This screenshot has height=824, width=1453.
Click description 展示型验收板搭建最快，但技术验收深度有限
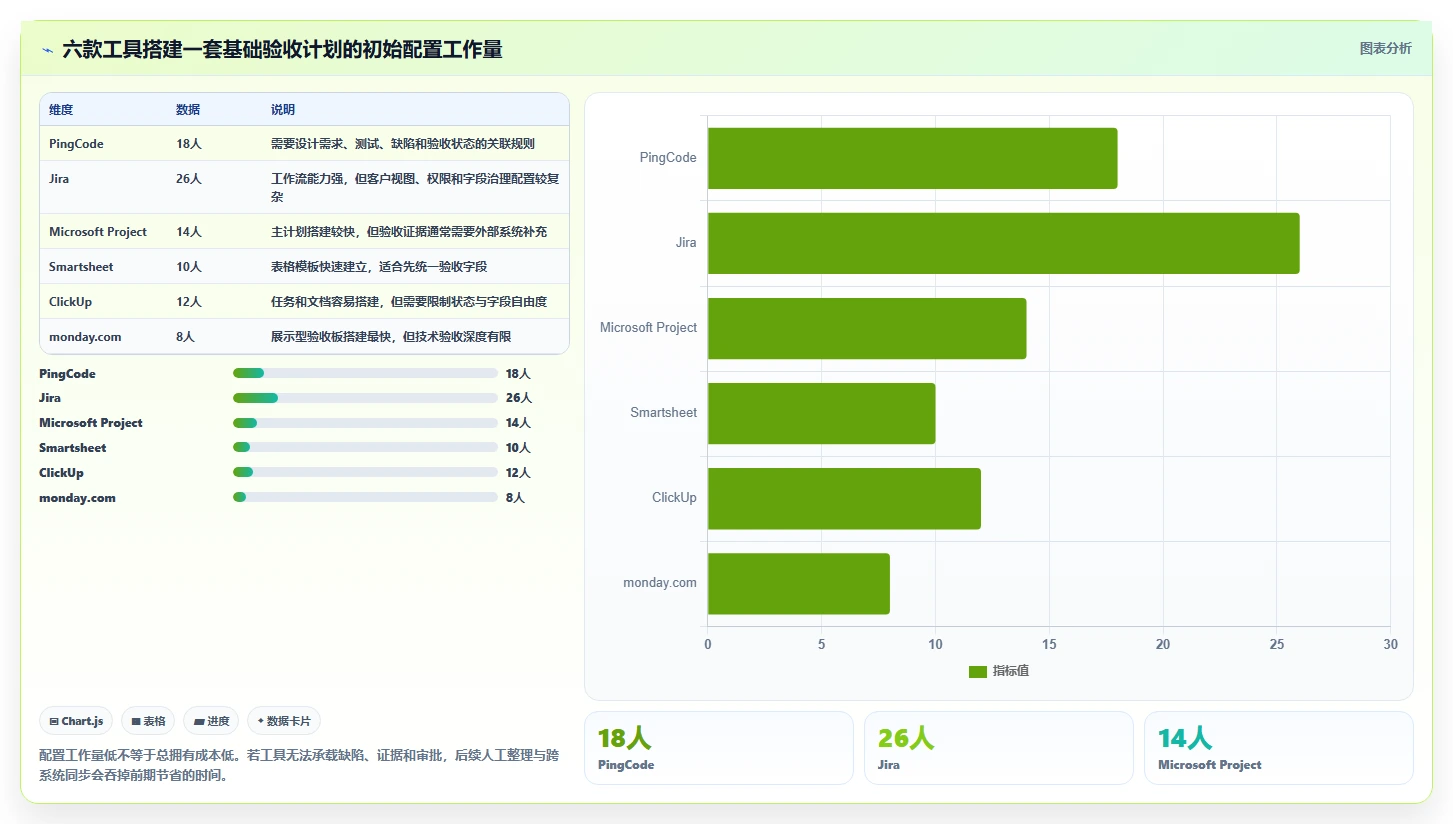tap(391, 337)
